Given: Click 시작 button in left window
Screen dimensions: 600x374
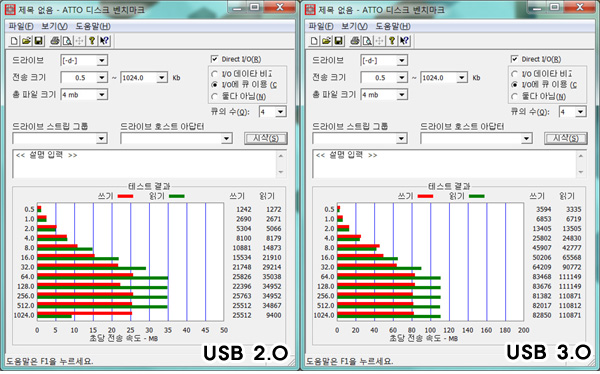Looking at the screenshot, I should coord(266,138).
